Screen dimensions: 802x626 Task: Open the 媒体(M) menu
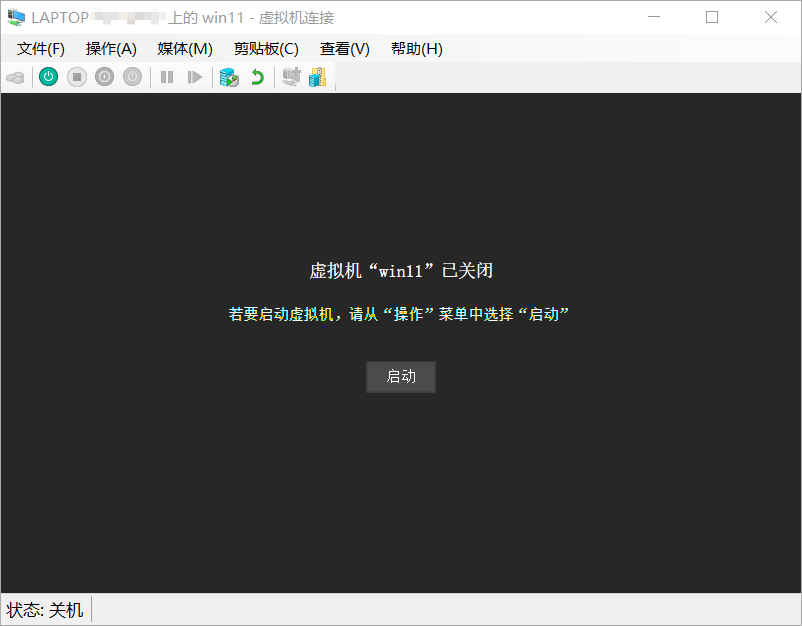185,49
